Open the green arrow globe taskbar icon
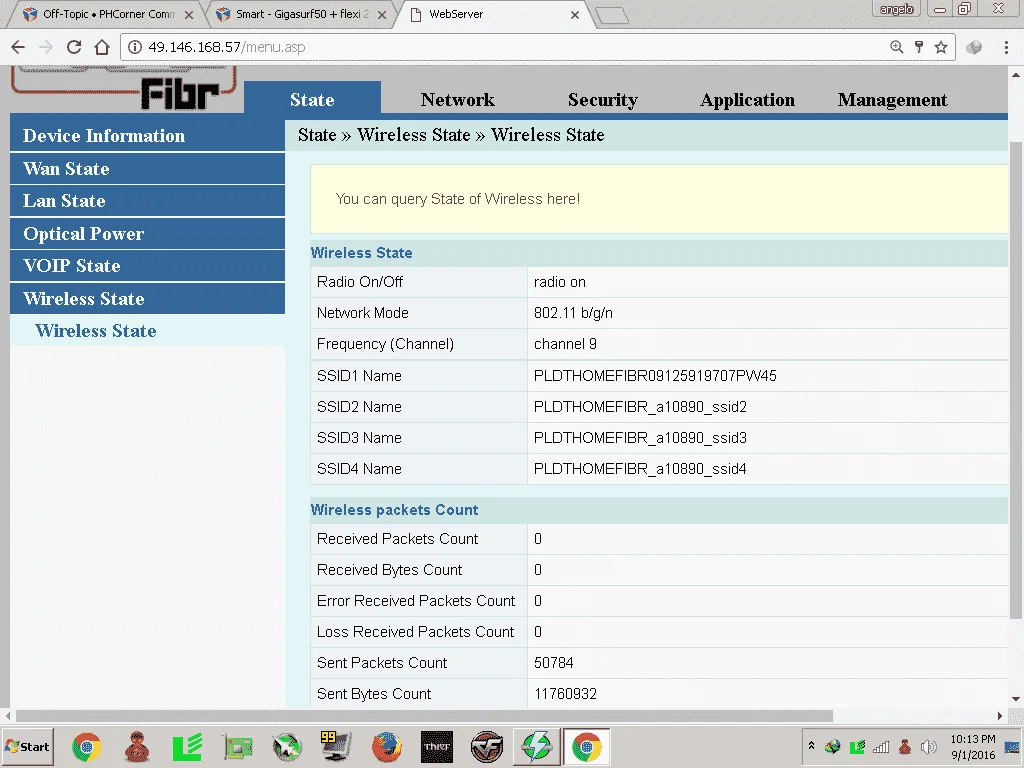The height and width of the screenshot is (768, 1024). [x=287, y=747]
